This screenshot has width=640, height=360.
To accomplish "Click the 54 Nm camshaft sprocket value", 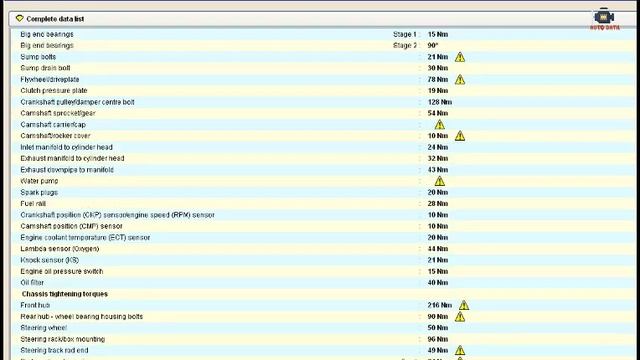I will (438, 113).
